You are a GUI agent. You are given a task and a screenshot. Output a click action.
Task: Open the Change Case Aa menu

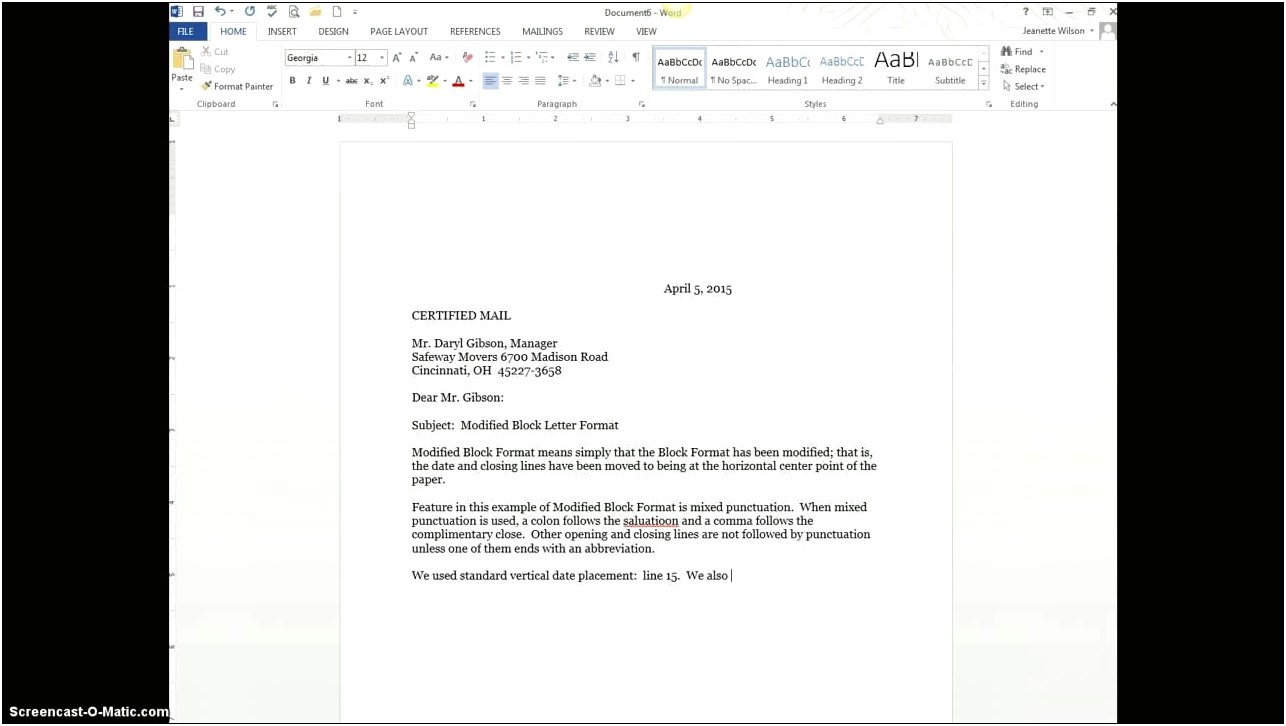[x=439, y=58]
